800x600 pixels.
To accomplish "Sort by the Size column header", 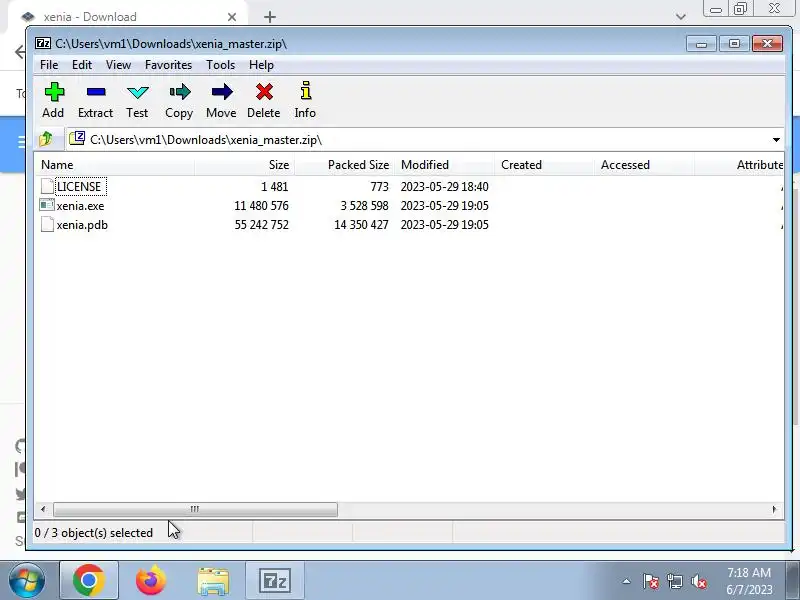I will click(244, 164).
